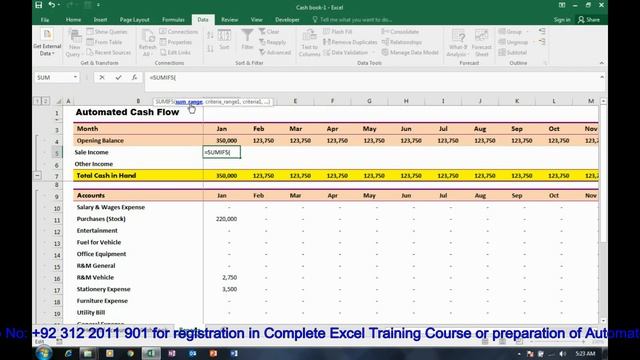This screenshot has height=360, width=640.
Task: Expand the formula bar
Action: pos(602,77)
